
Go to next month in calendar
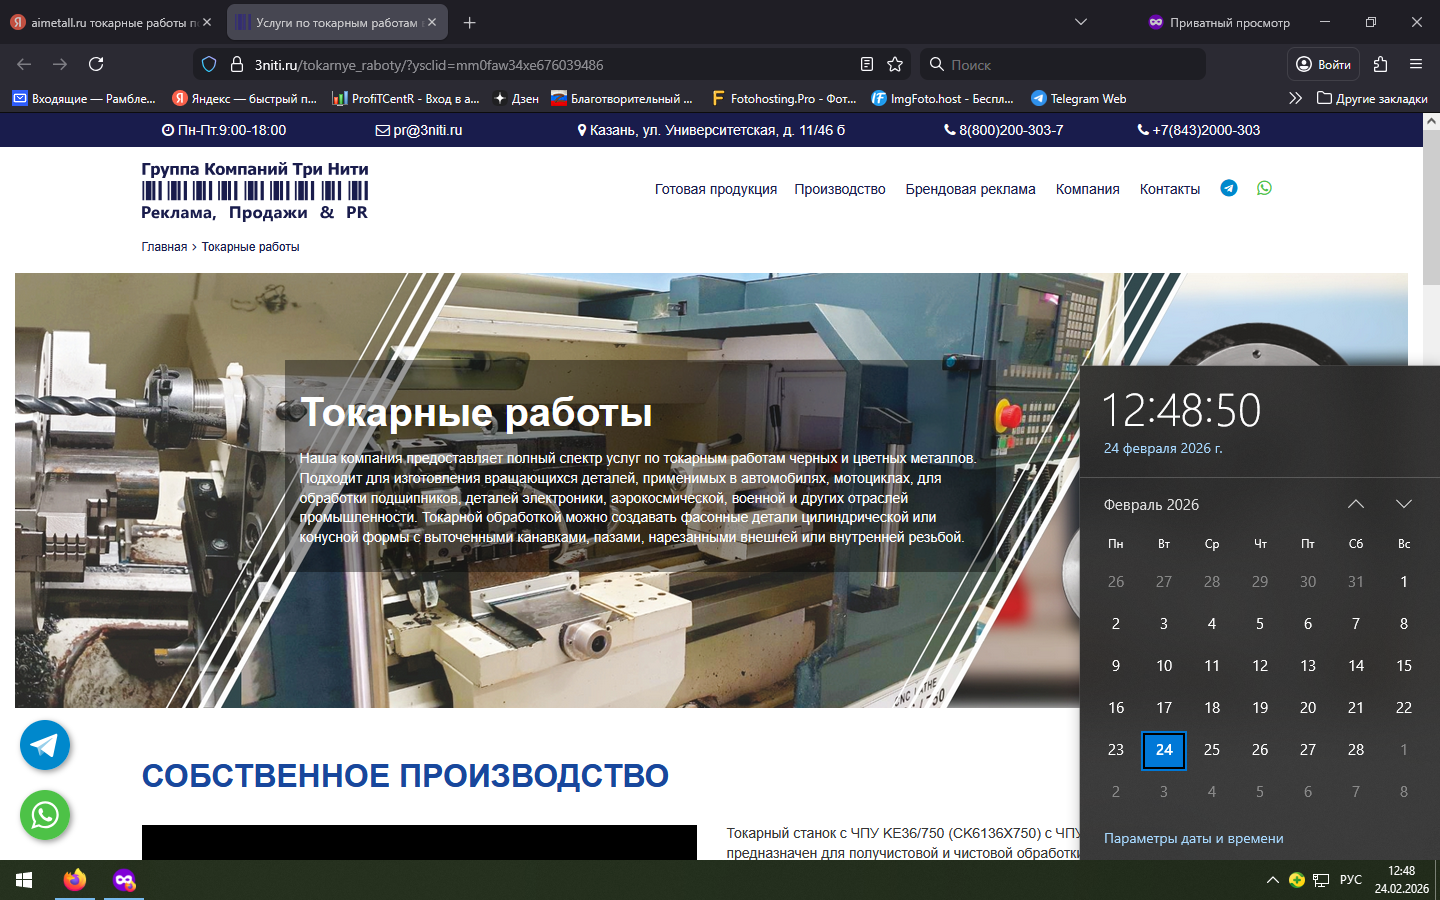(x=1404, y=504)
